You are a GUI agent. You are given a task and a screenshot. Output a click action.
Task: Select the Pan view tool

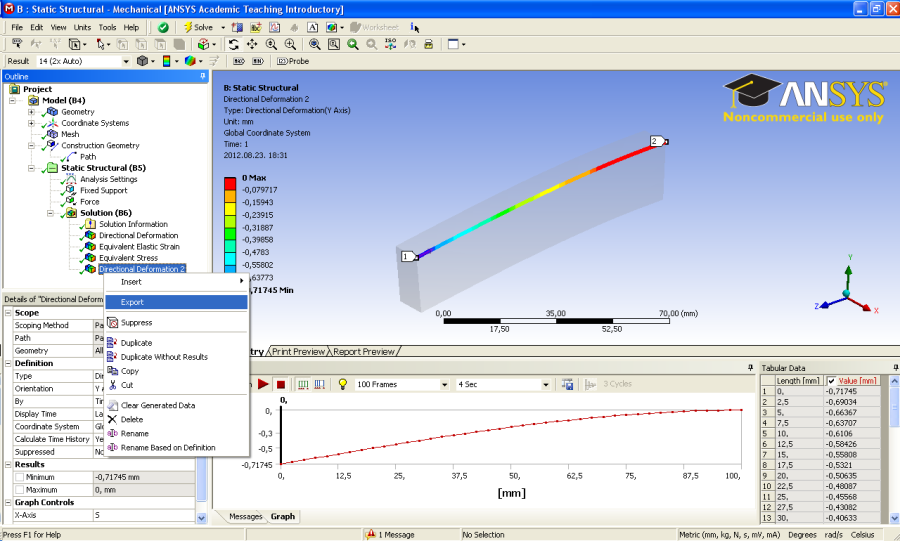pyautogui.click(x=252, y=44)
